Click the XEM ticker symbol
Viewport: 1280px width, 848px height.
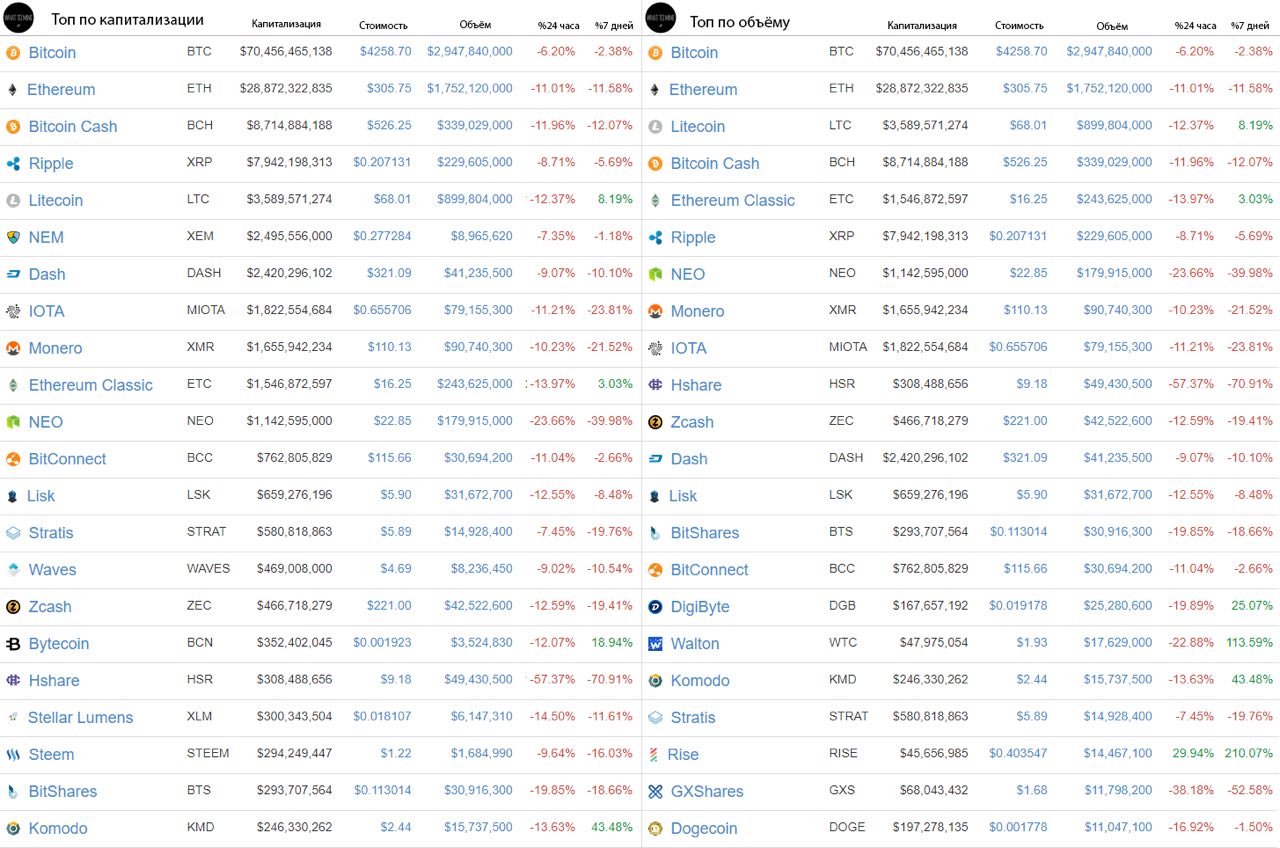pos(200,236)
